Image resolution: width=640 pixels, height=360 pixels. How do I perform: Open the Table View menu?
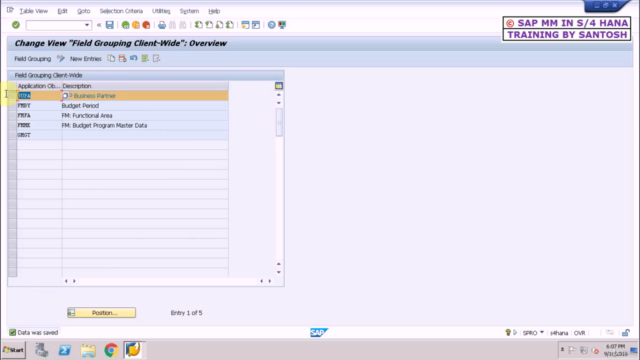(x=33, y=11)
